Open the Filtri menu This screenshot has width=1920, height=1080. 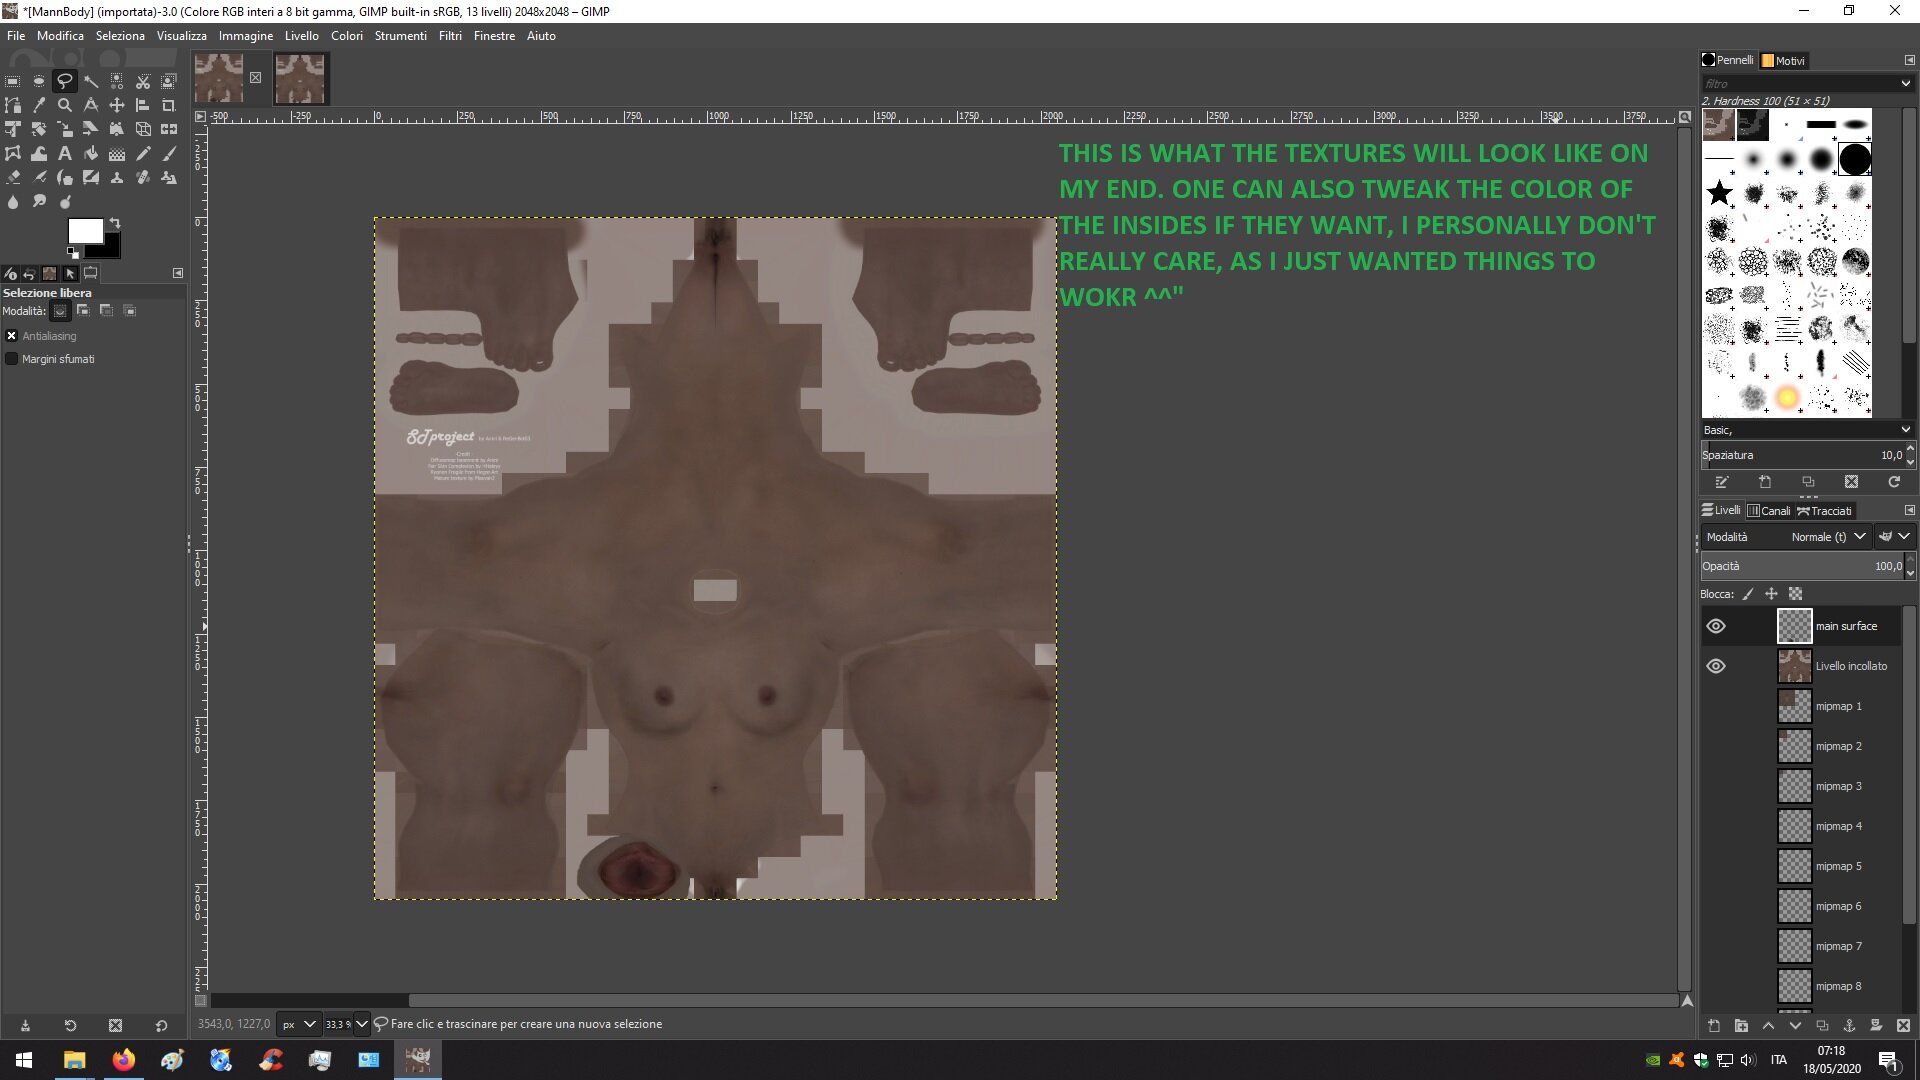(449, 35)
